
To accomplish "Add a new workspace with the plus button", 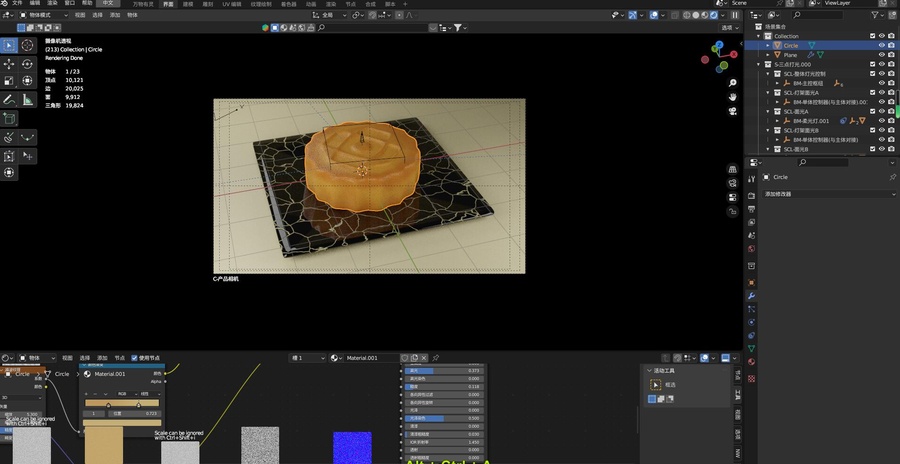I will pos(405,3).
